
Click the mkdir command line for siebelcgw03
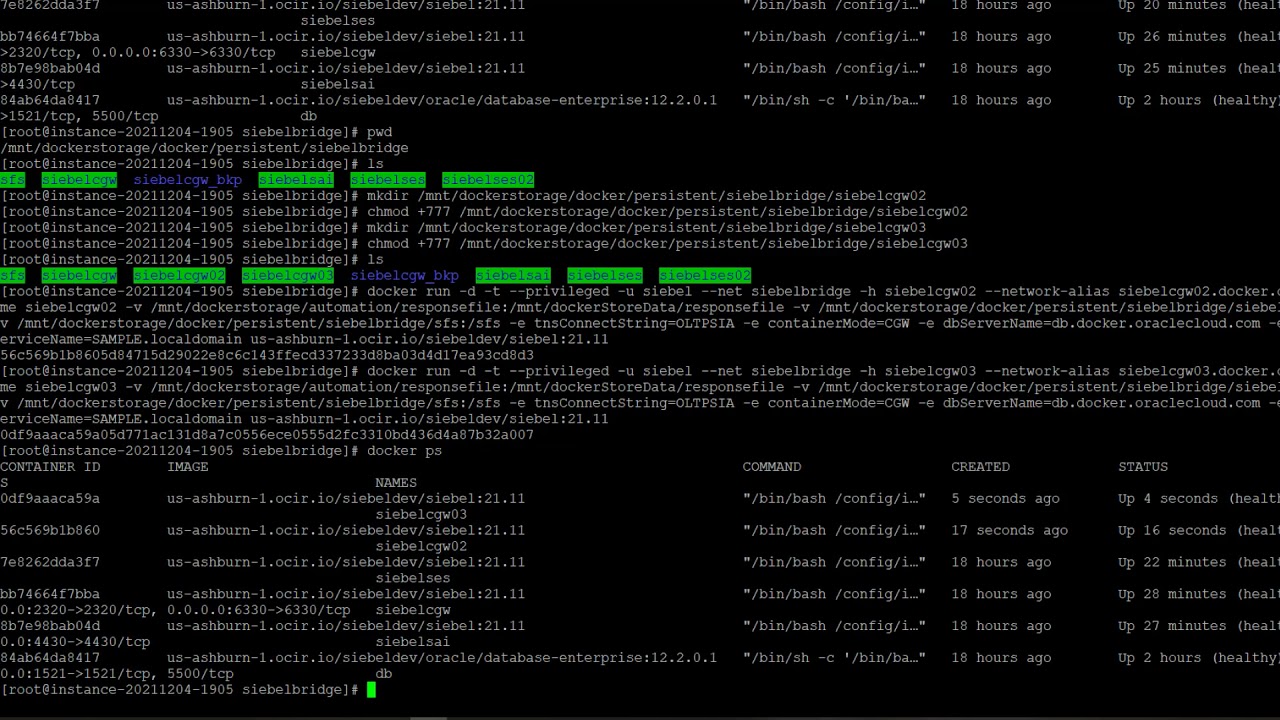pyautogui.click(x=646, y=228)
